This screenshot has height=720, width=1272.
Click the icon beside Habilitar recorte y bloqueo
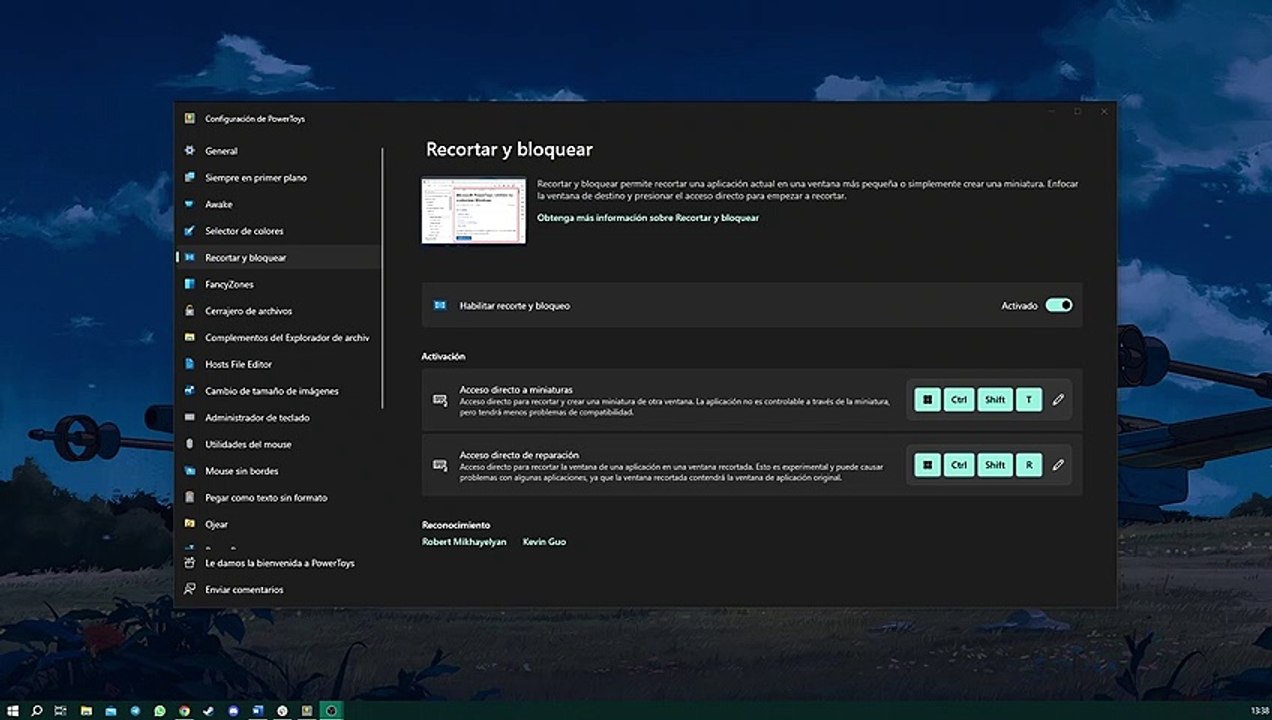click(x=440, y=305)
